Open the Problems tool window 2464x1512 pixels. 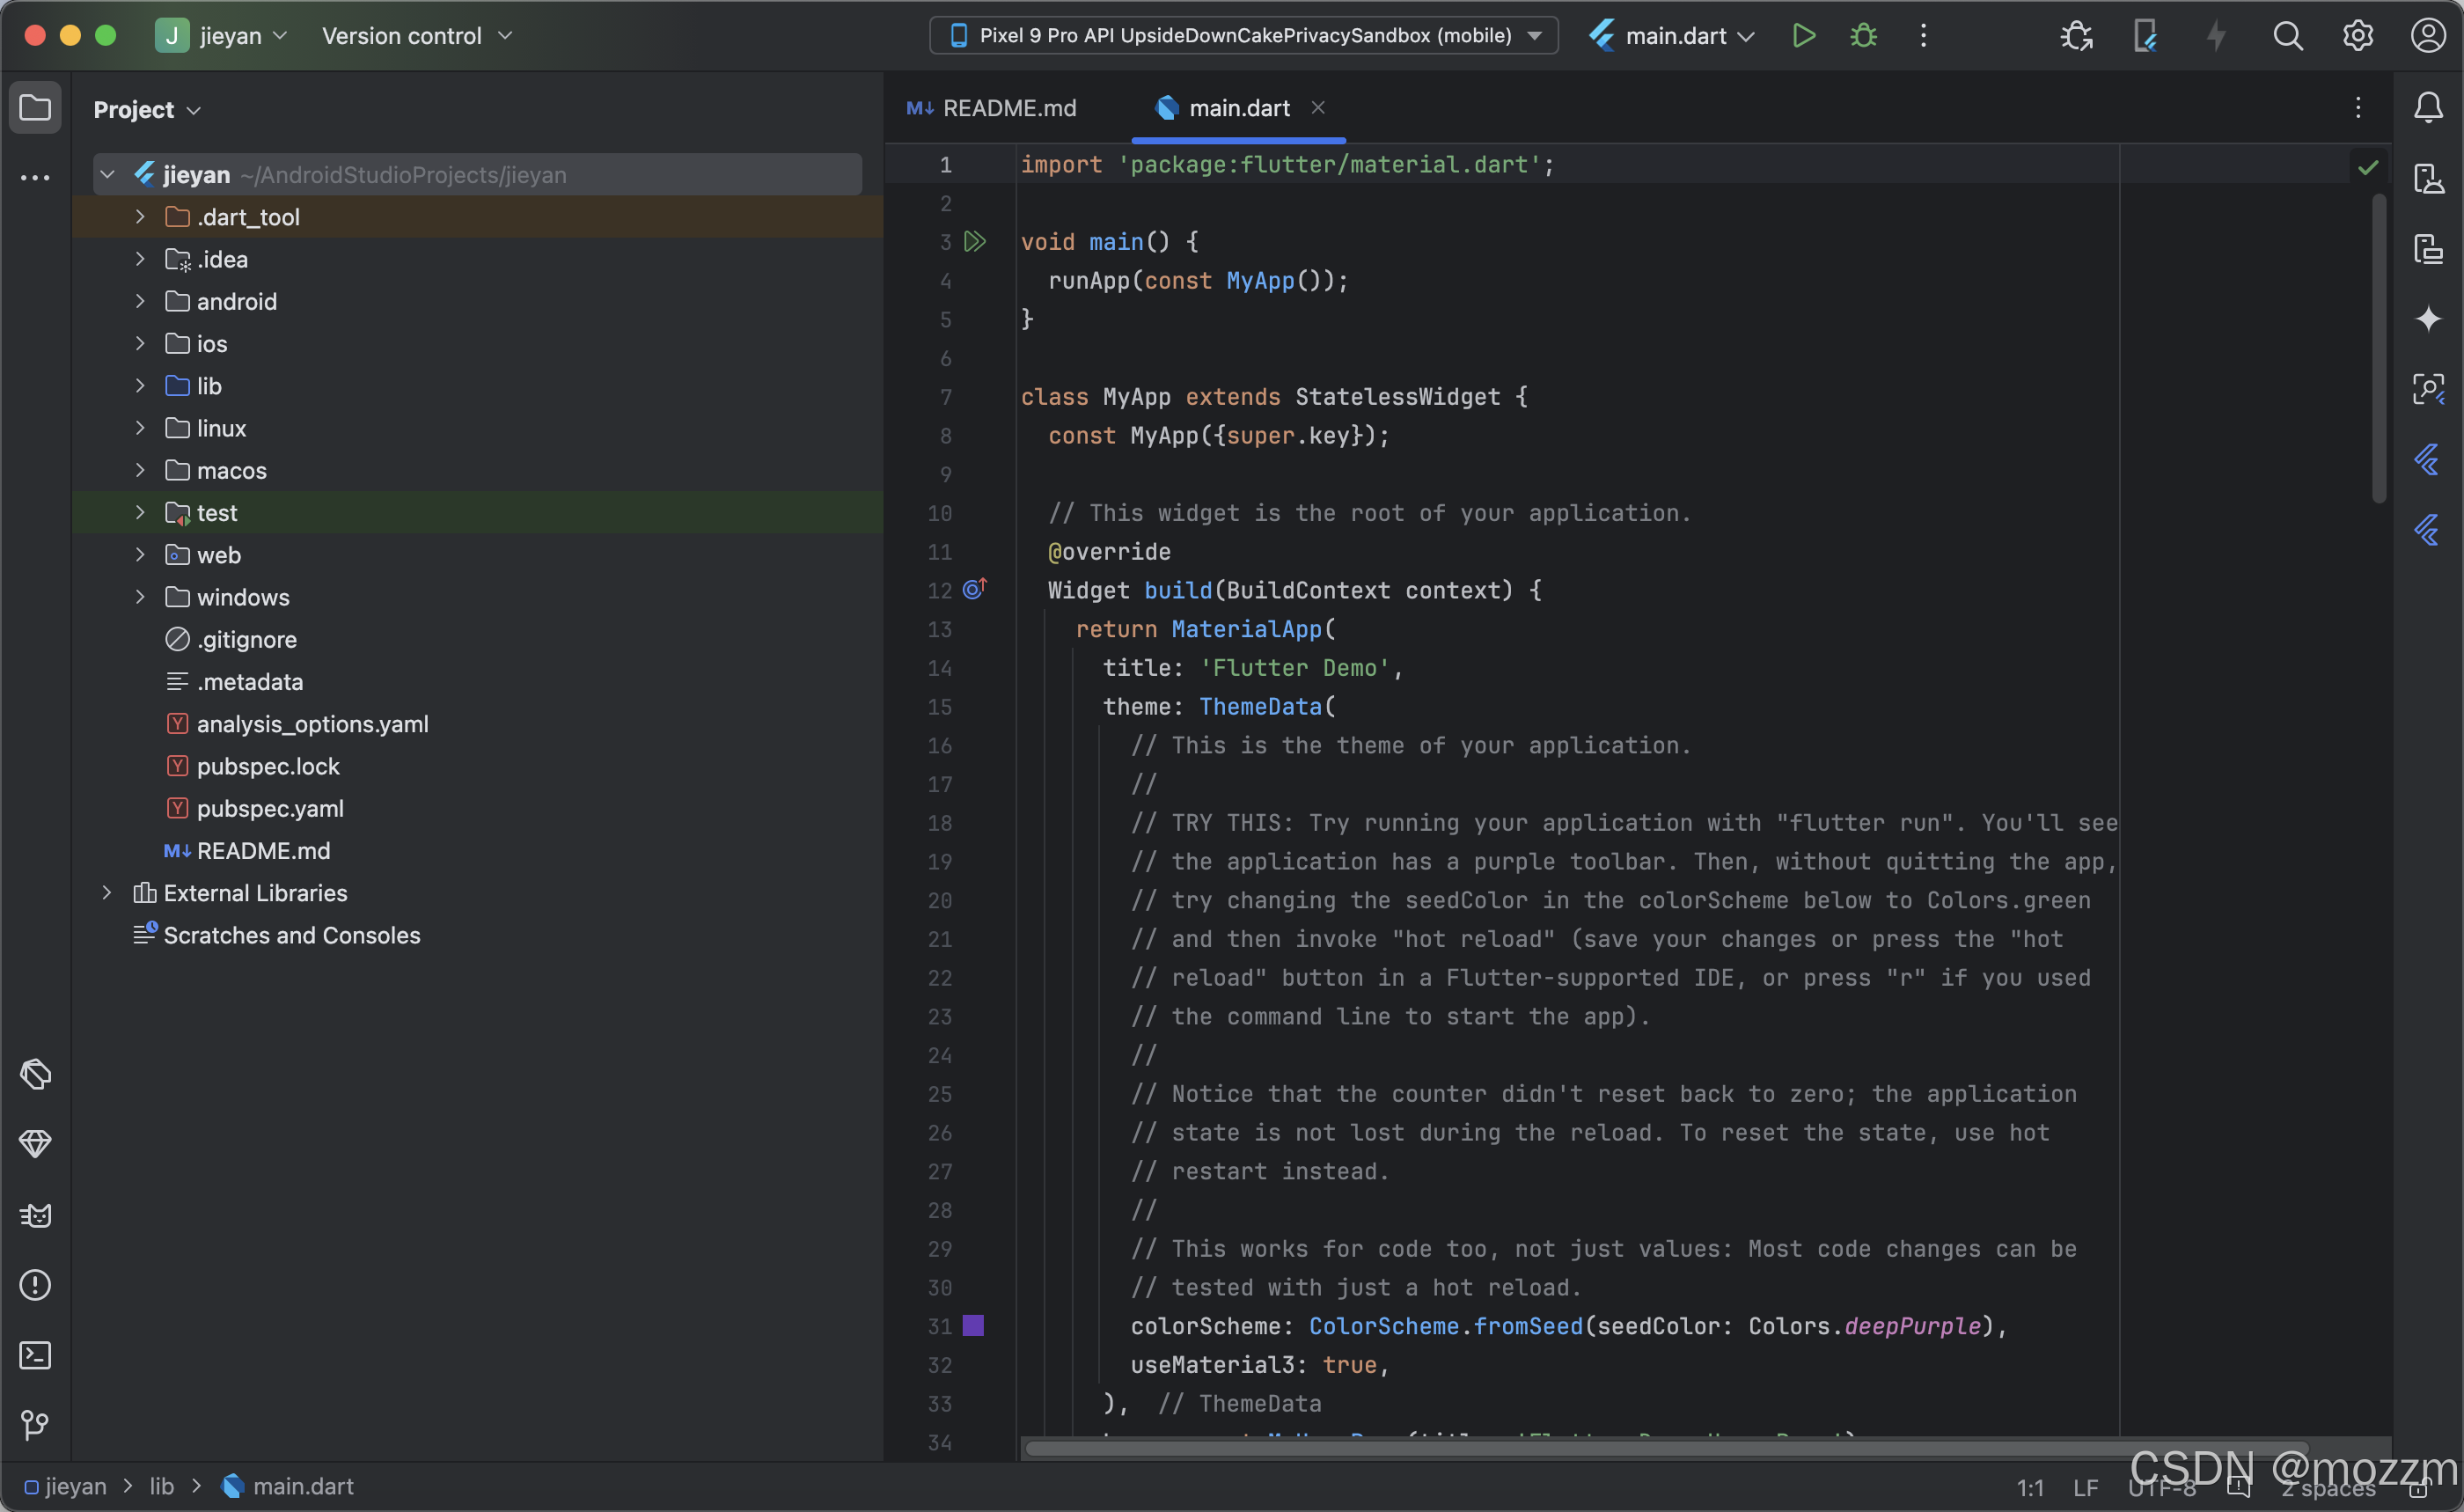click(x=36, y=1285)
